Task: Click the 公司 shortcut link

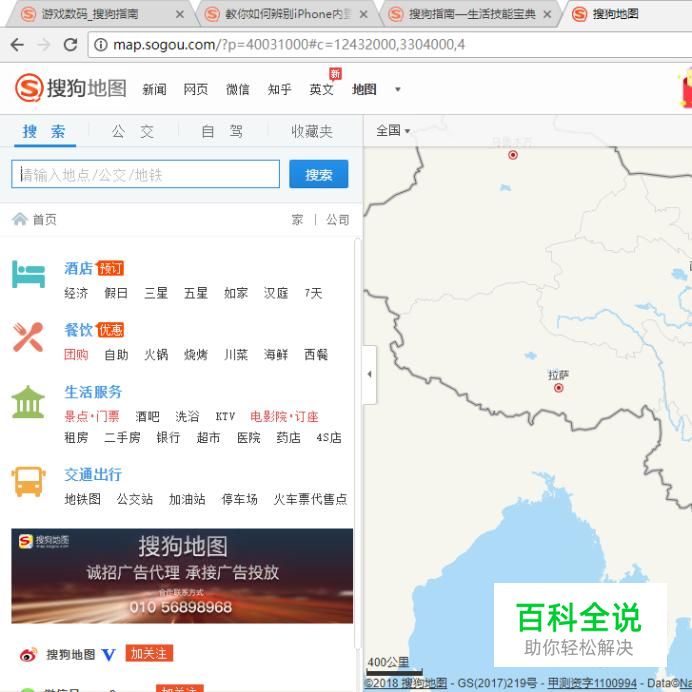Action: (338, 219)
